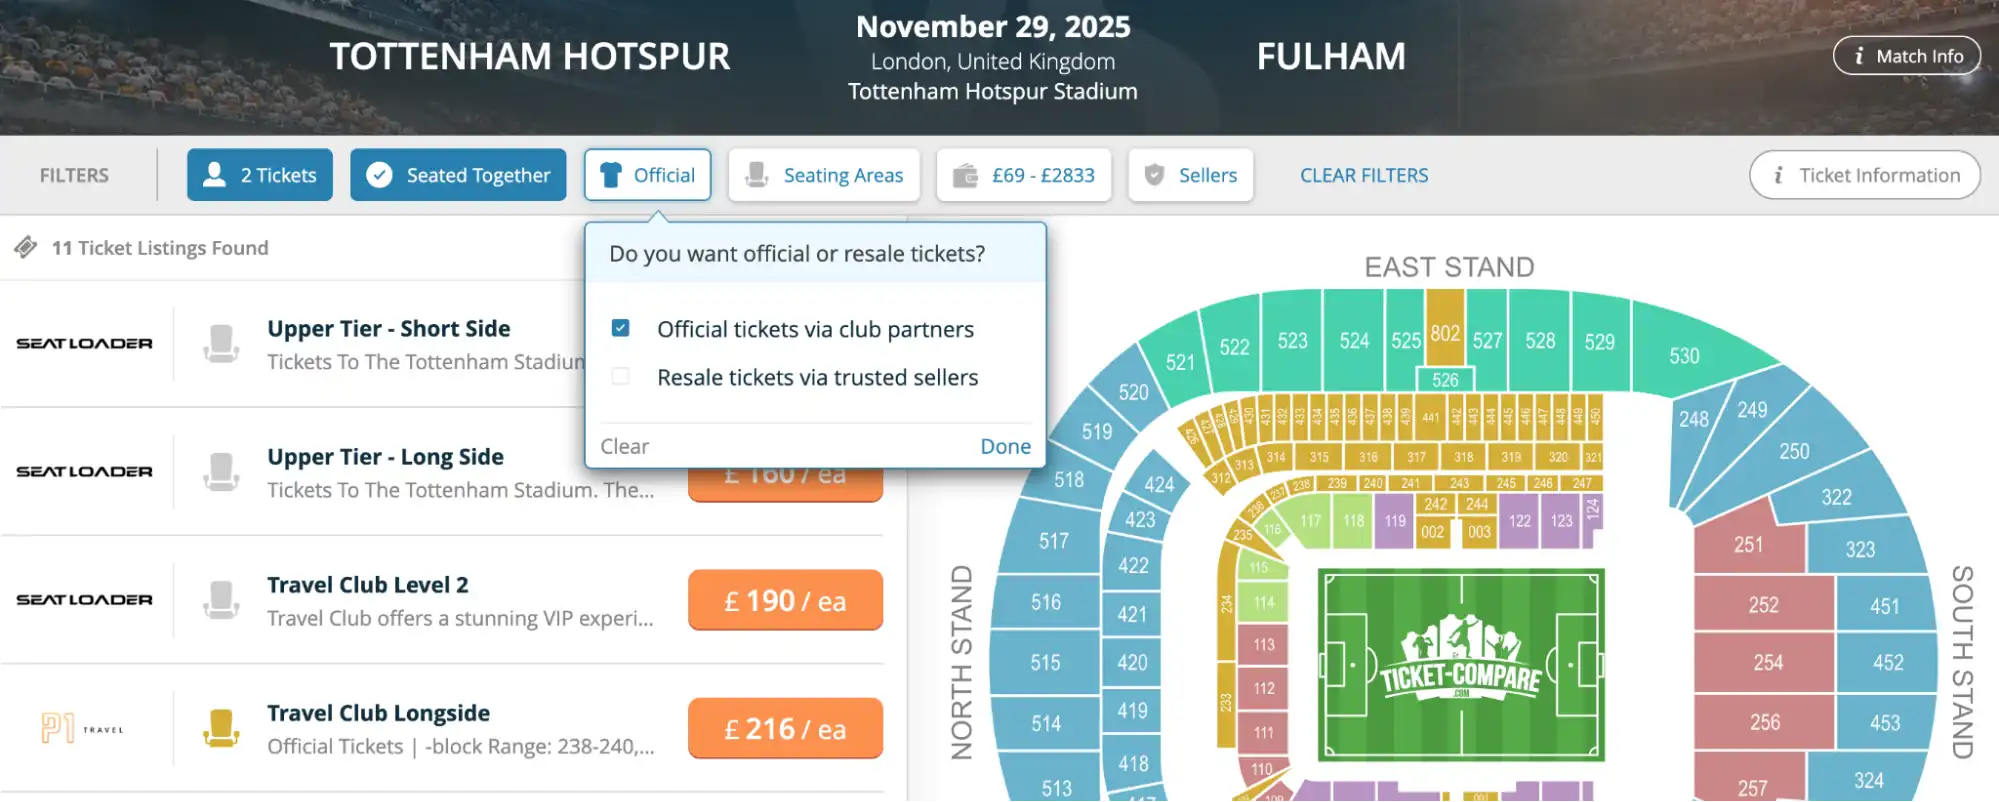This screenshot has width=1999, height=802.
Task: Select the Official filter tab
Action: click(647, 174)
